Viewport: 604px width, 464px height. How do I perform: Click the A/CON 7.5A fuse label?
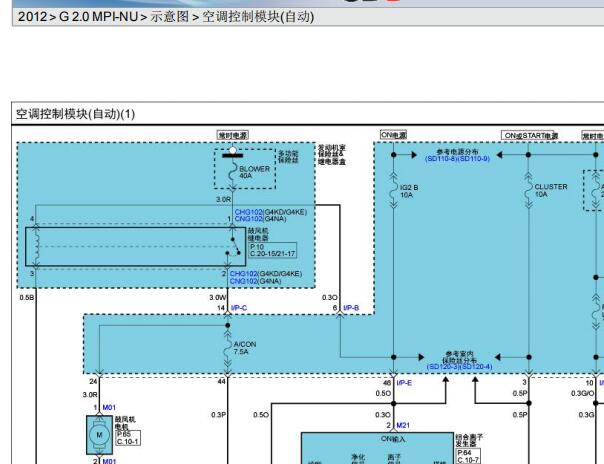click(245, 348)
